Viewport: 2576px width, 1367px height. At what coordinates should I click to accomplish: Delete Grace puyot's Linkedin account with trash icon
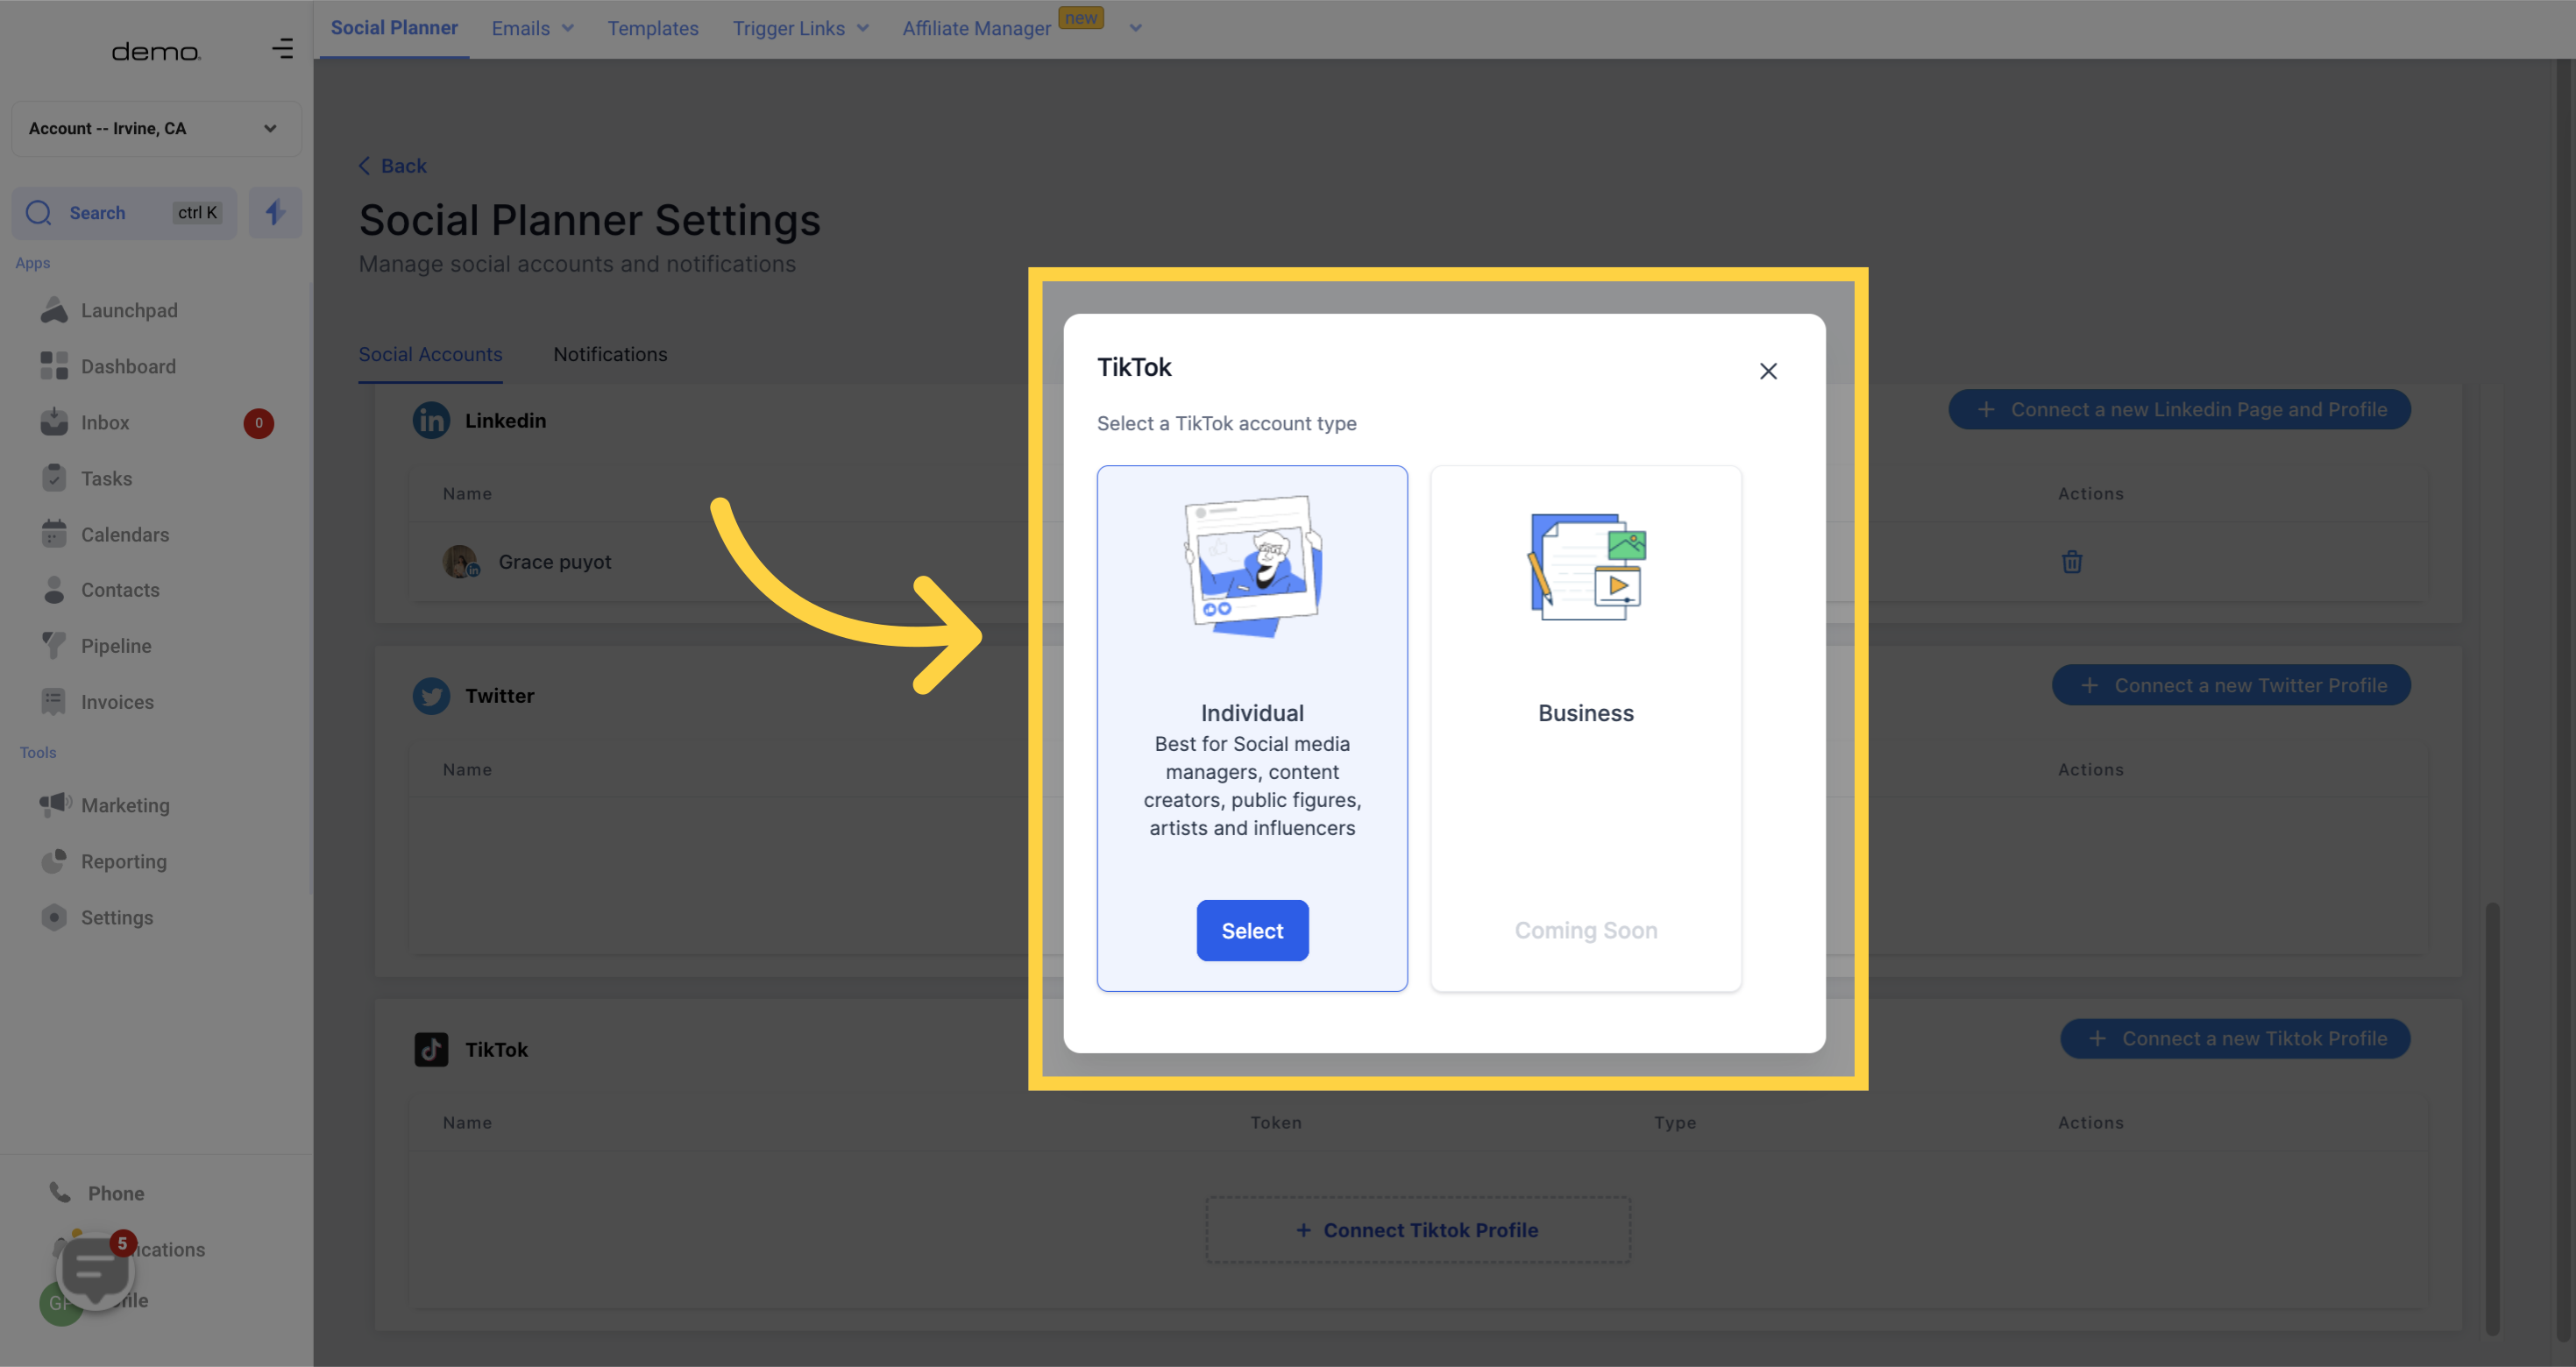(x=2071, y=561)
